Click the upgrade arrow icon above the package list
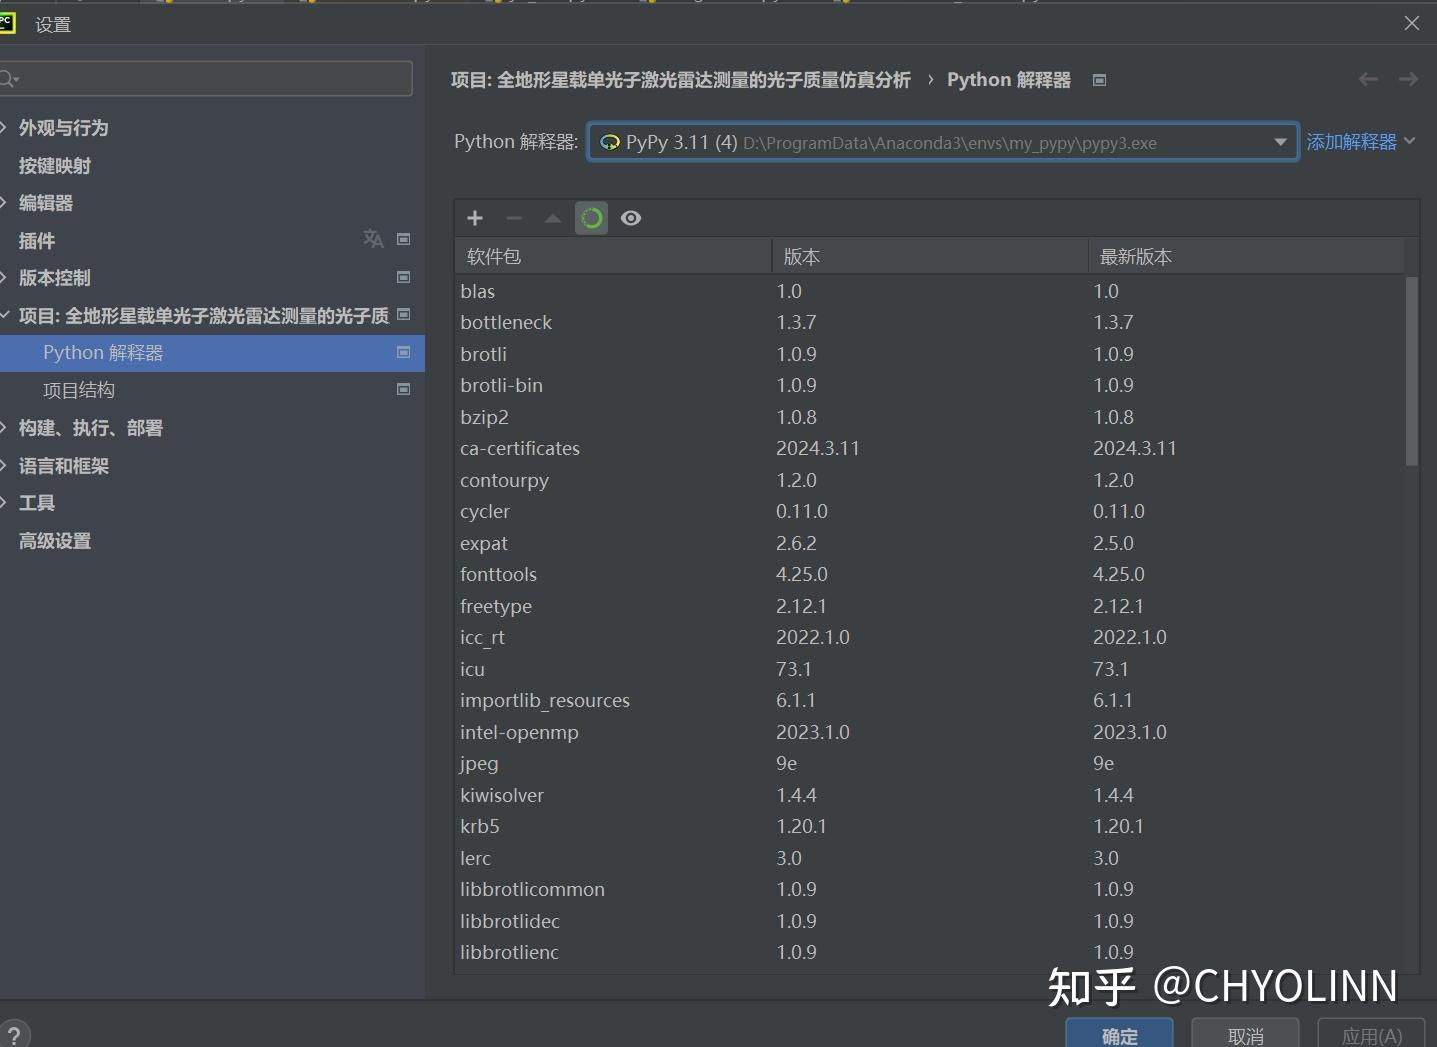 coord(552,218)
